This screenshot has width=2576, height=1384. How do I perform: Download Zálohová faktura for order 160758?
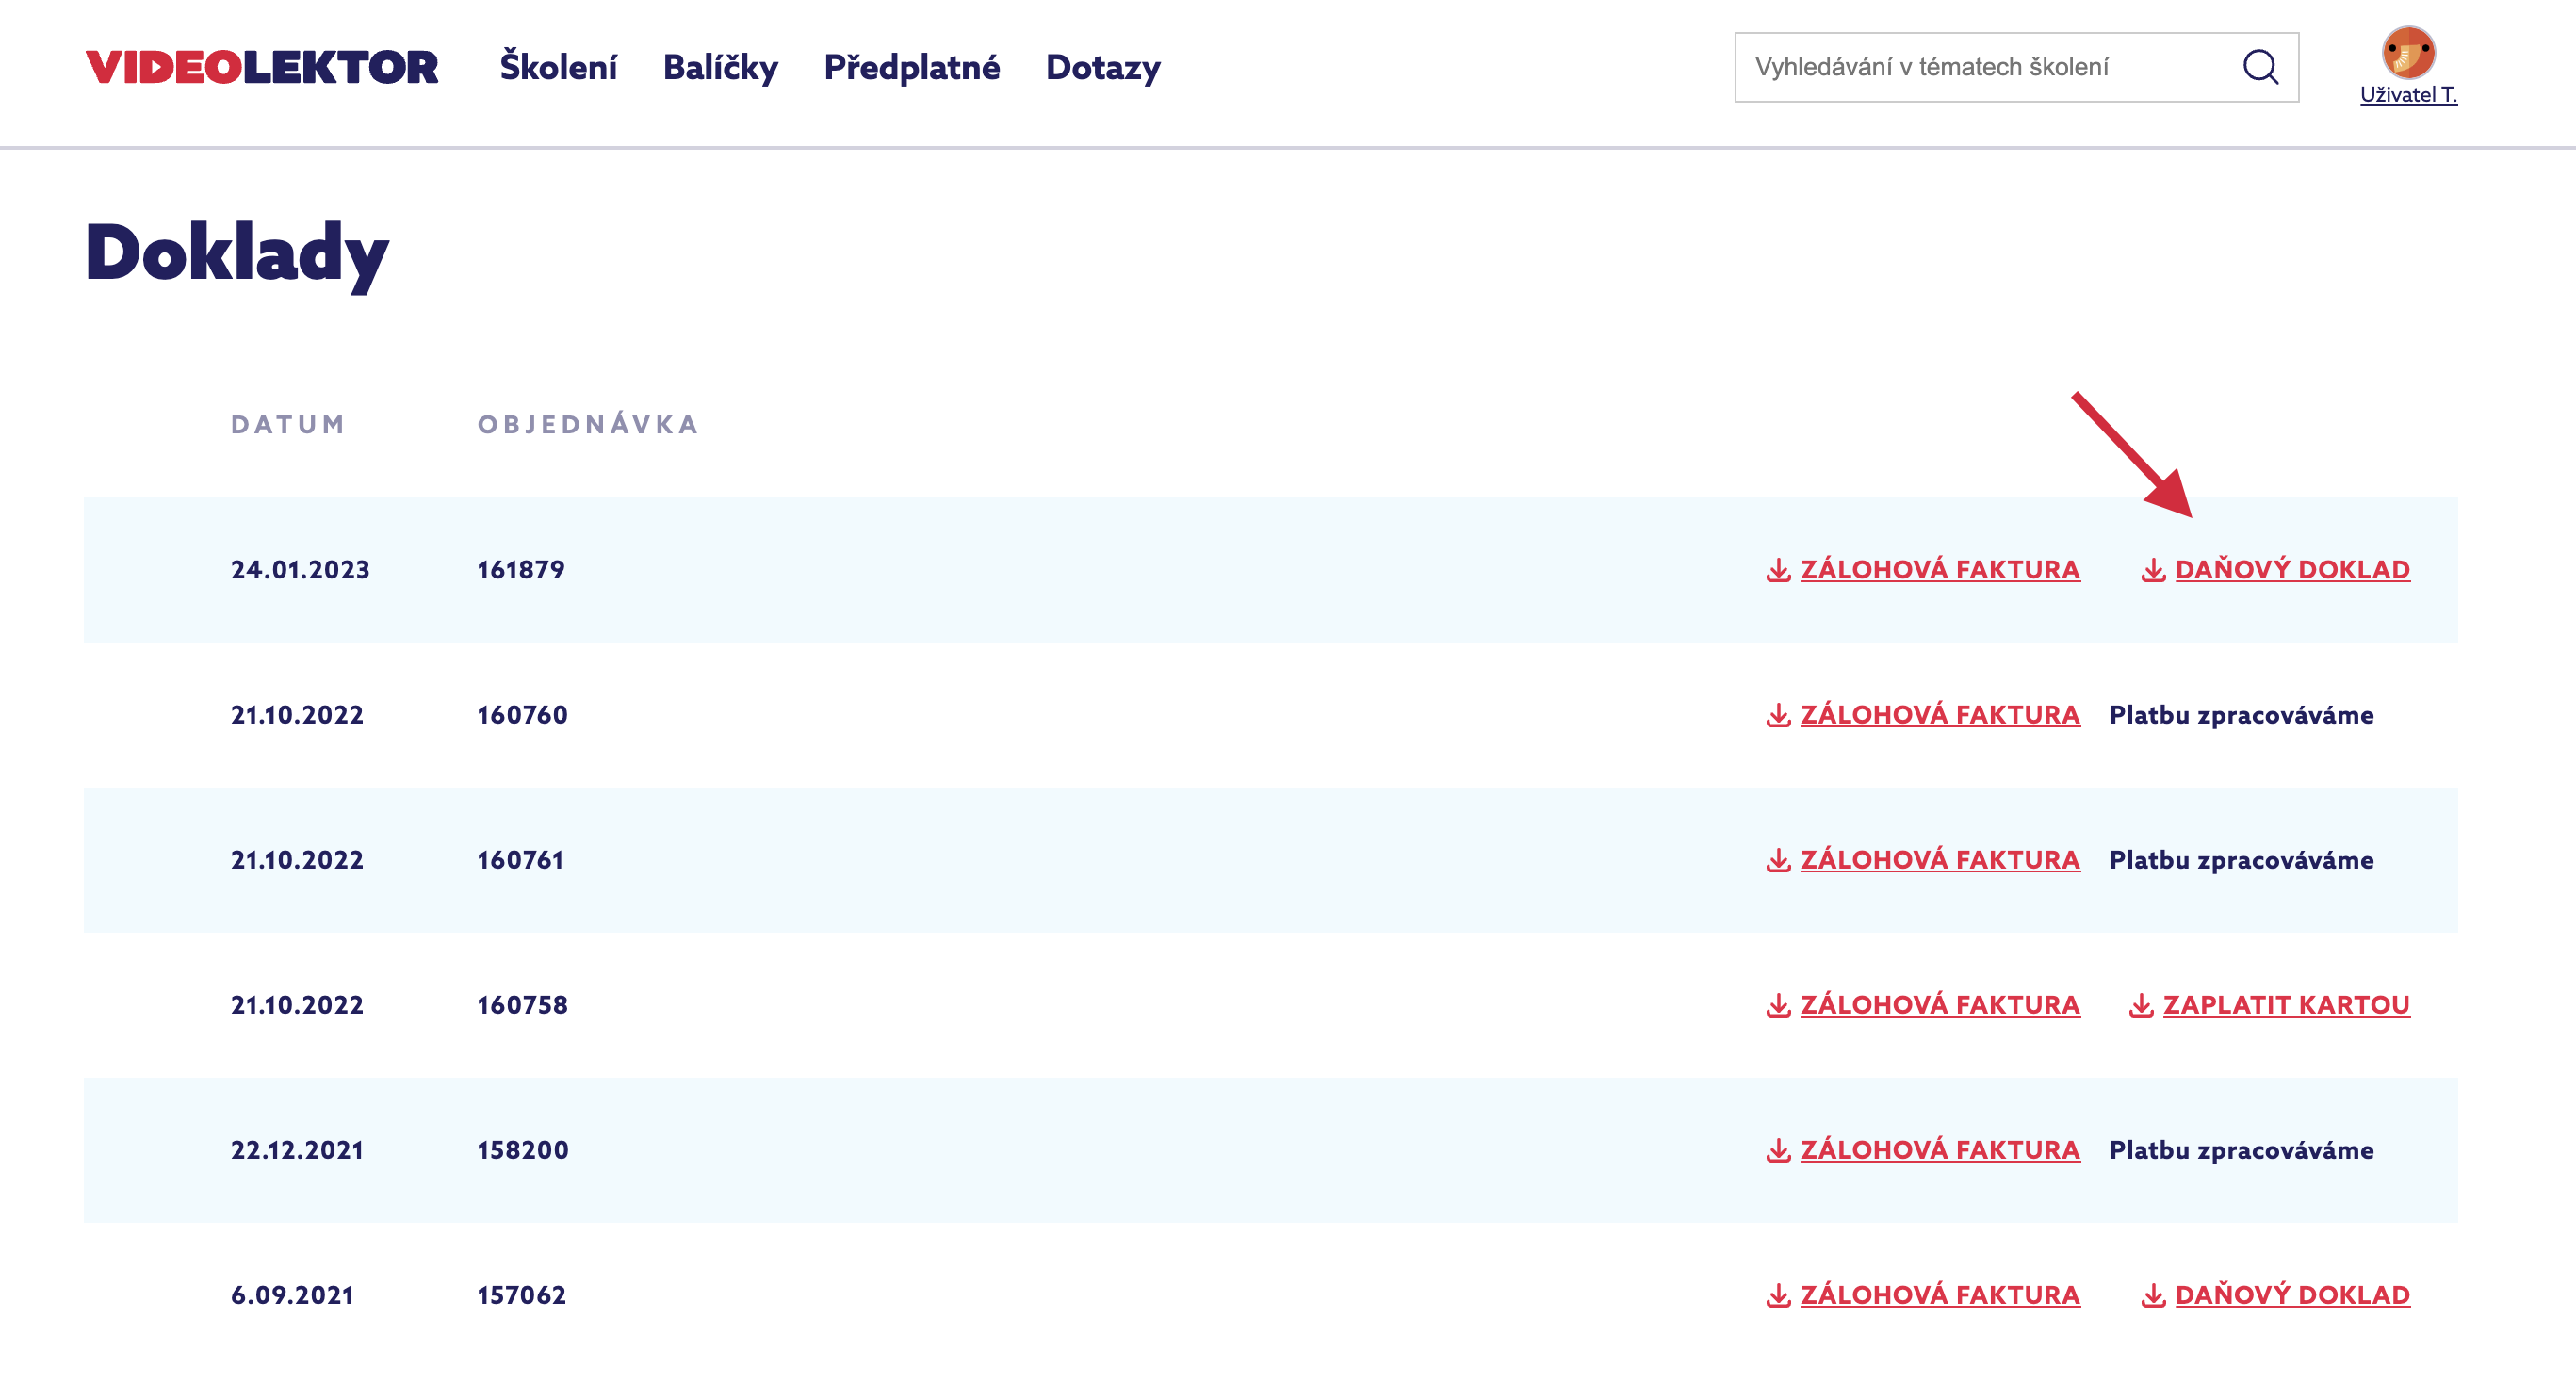coord(1940,1004)
